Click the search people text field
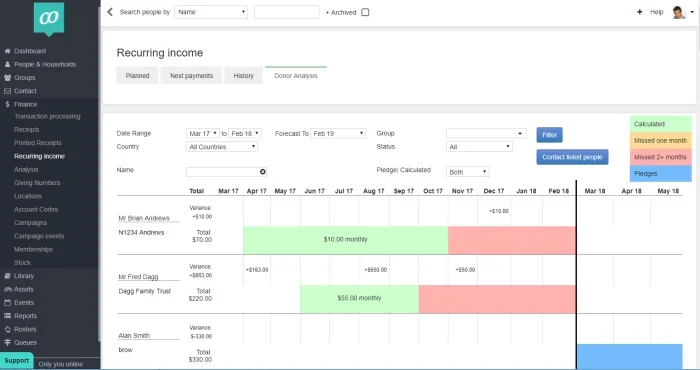The width and height of the screenshot is (700, 370). click(287, 12)
